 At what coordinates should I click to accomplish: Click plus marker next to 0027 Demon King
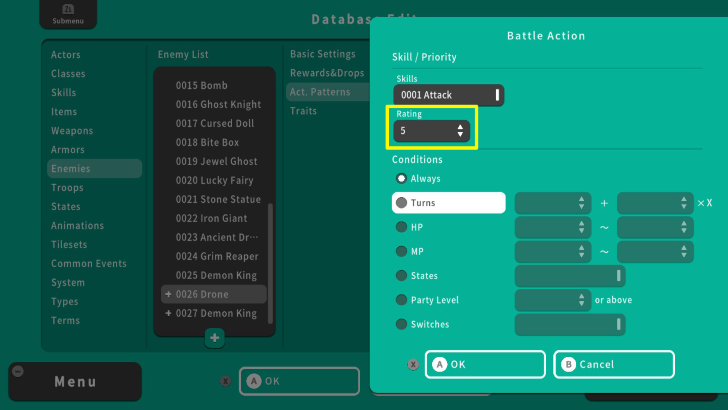tap(168, 313)
